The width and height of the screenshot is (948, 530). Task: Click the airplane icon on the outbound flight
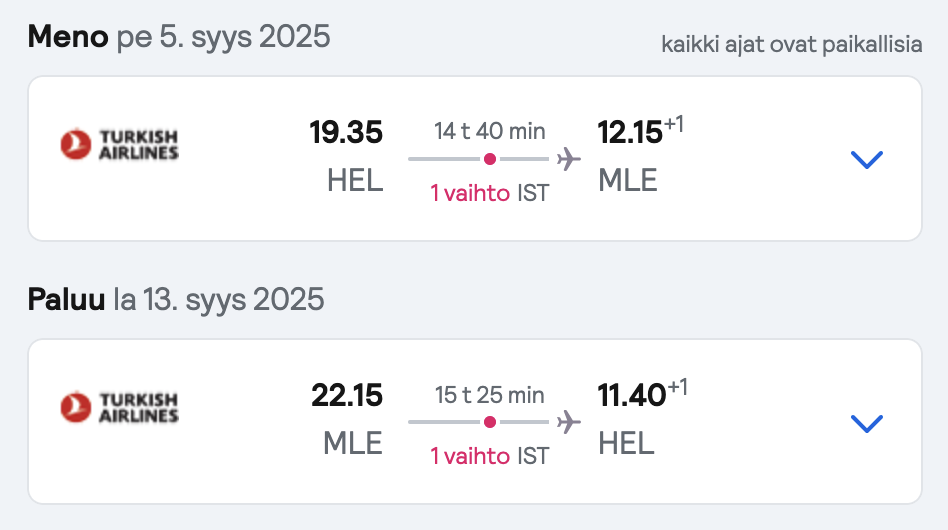click(568, 159)
